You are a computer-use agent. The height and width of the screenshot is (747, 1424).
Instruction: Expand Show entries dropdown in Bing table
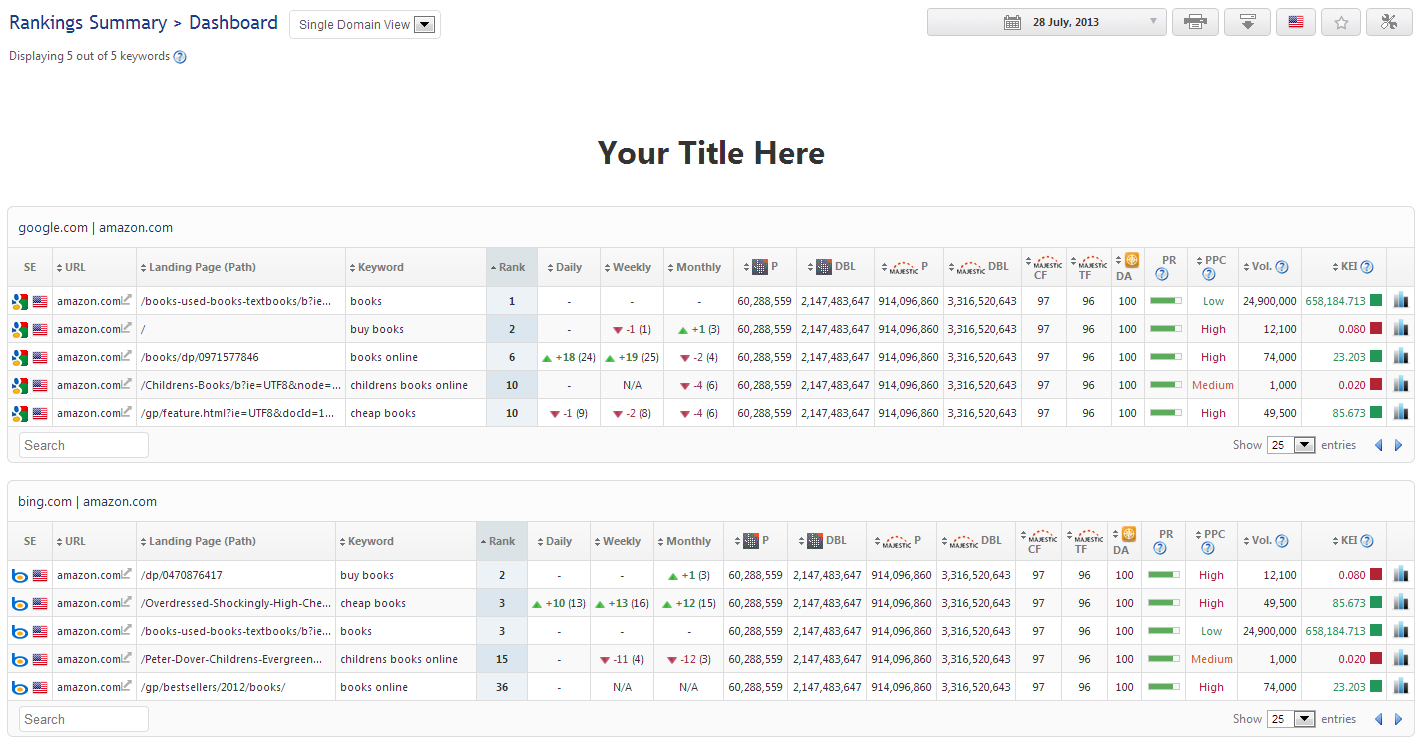click(x=1291, y=719)
